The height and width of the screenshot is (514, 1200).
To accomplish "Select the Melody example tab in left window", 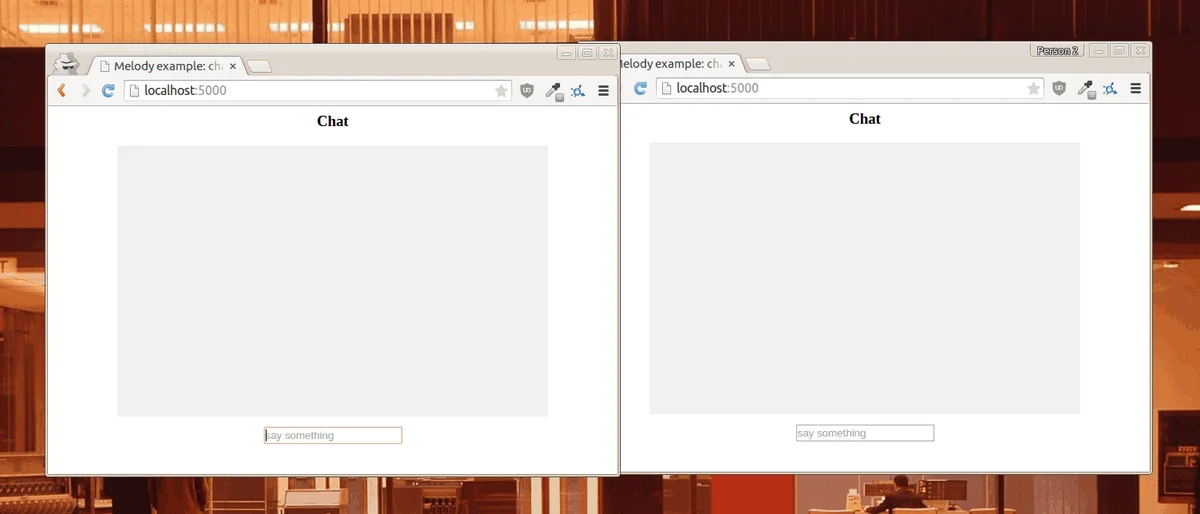I will 167,66.
